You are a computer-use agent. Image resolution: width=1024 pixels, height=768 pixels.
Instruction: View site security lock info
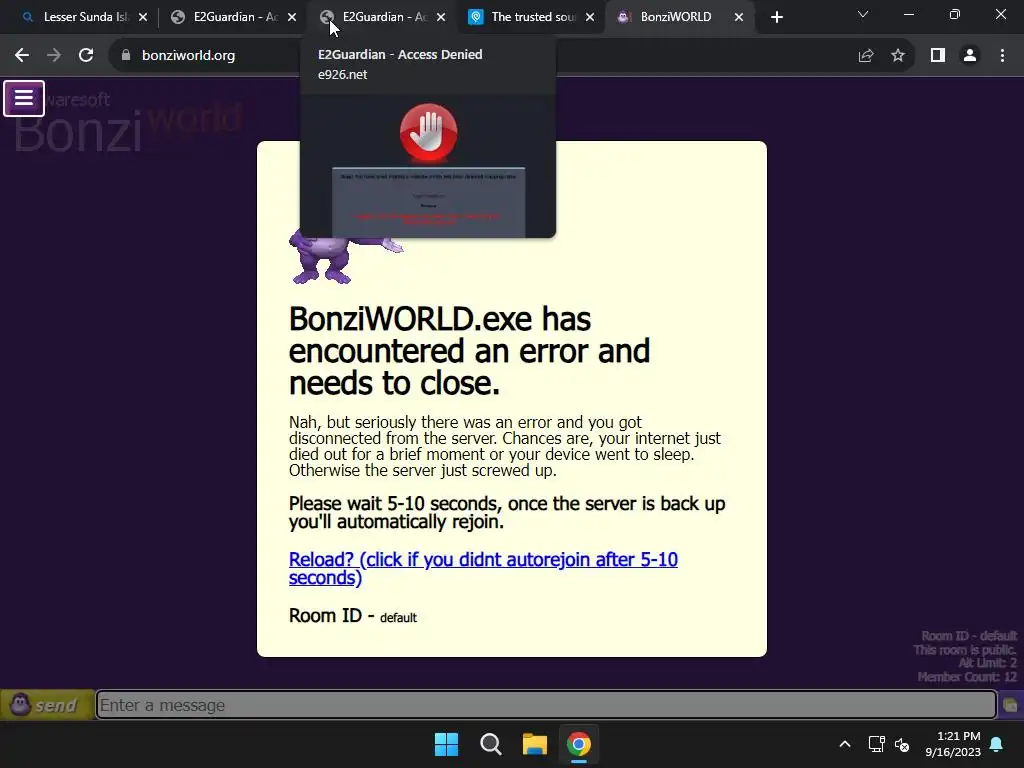[126, 56]
